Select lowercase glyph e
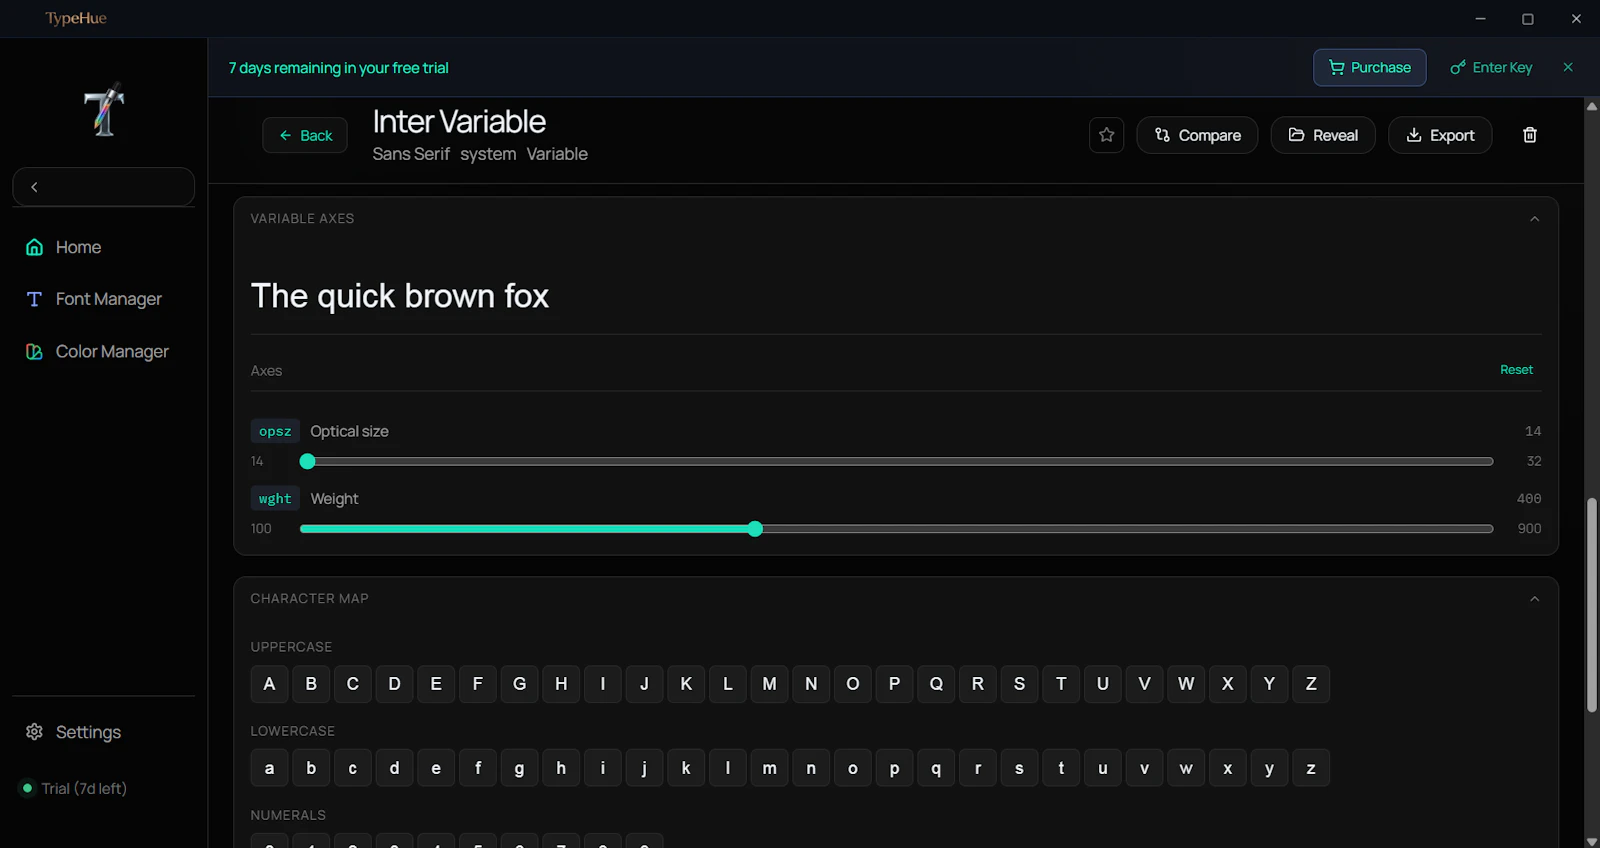Image resolution: width=1600 pixels, height=848 pixels. point(436,768)
